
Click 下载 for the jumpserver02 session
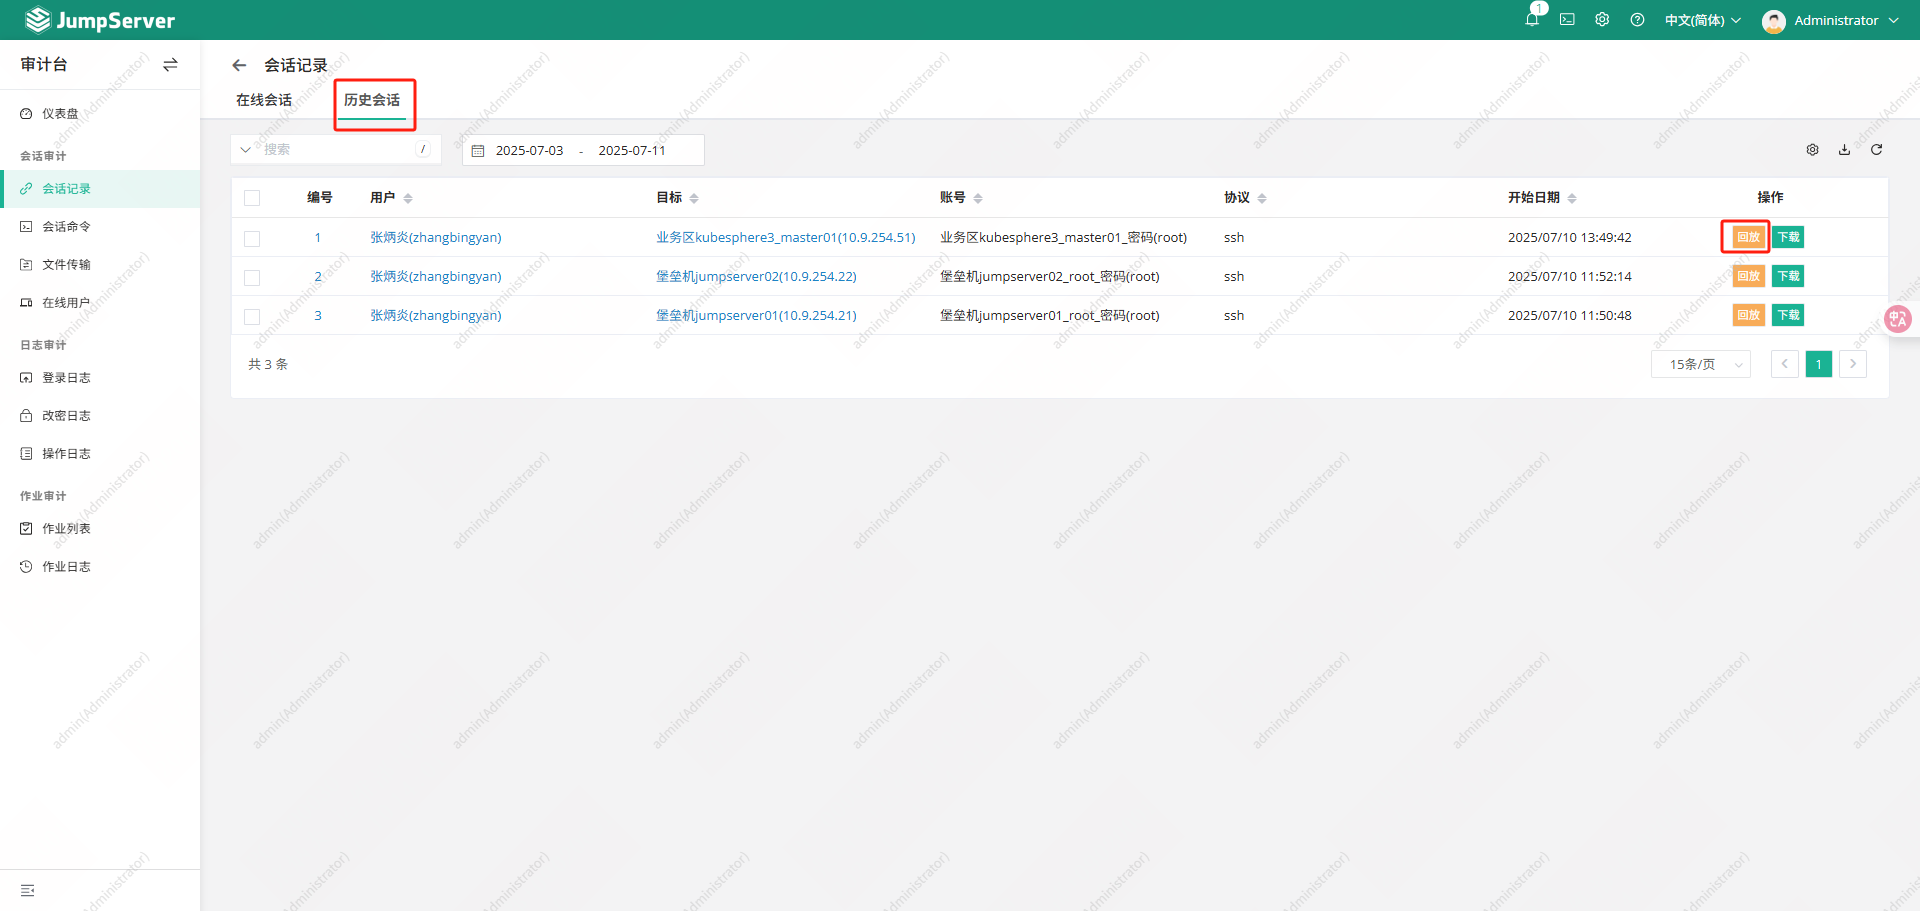(1788, 276)
